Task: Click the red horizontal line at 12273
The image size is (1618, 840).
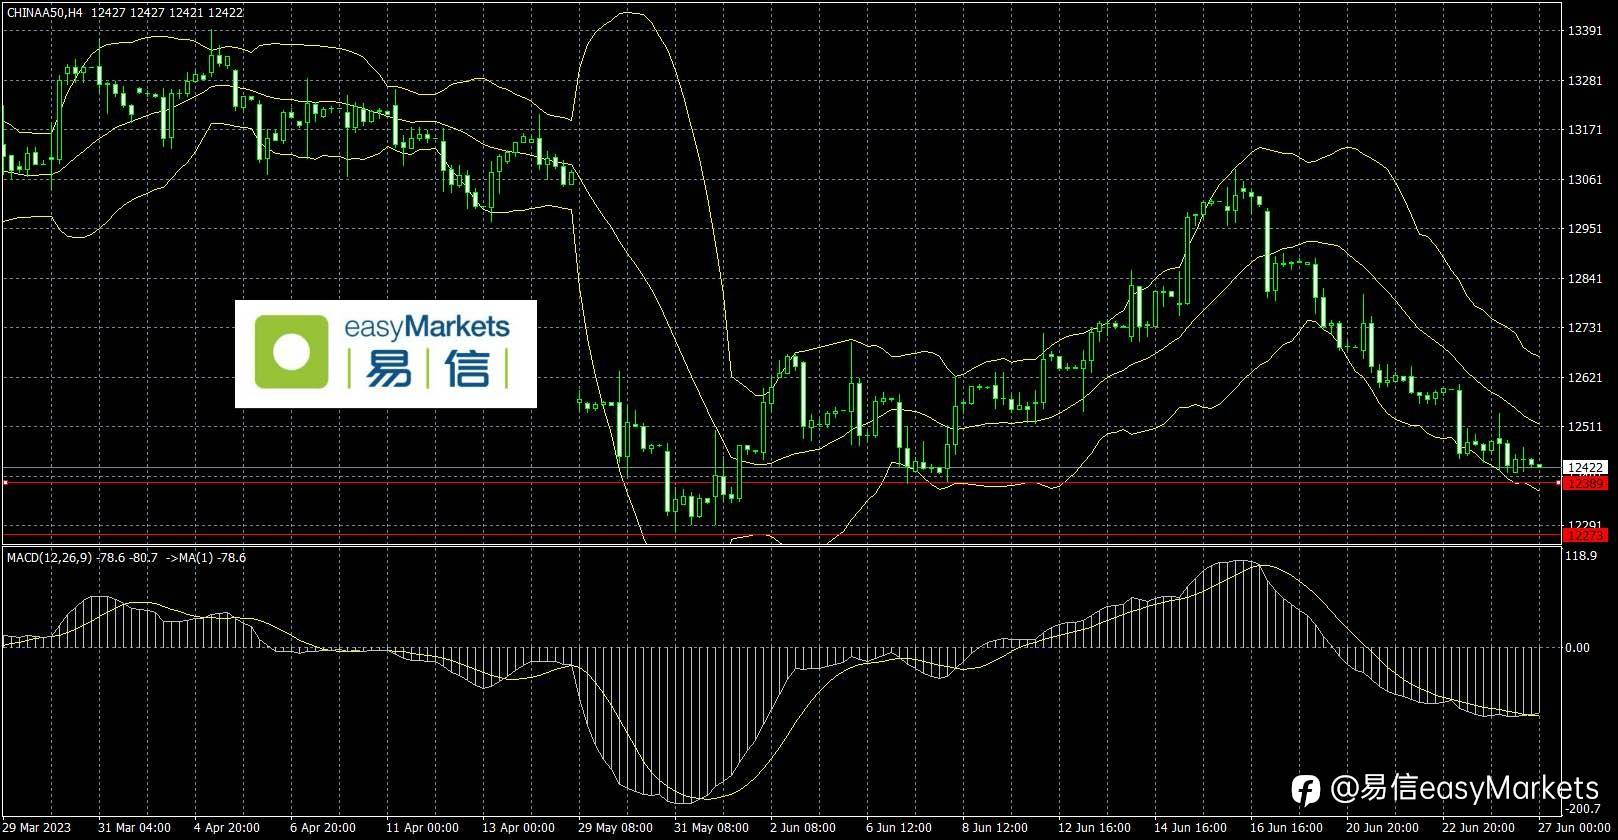Action: 780,535
